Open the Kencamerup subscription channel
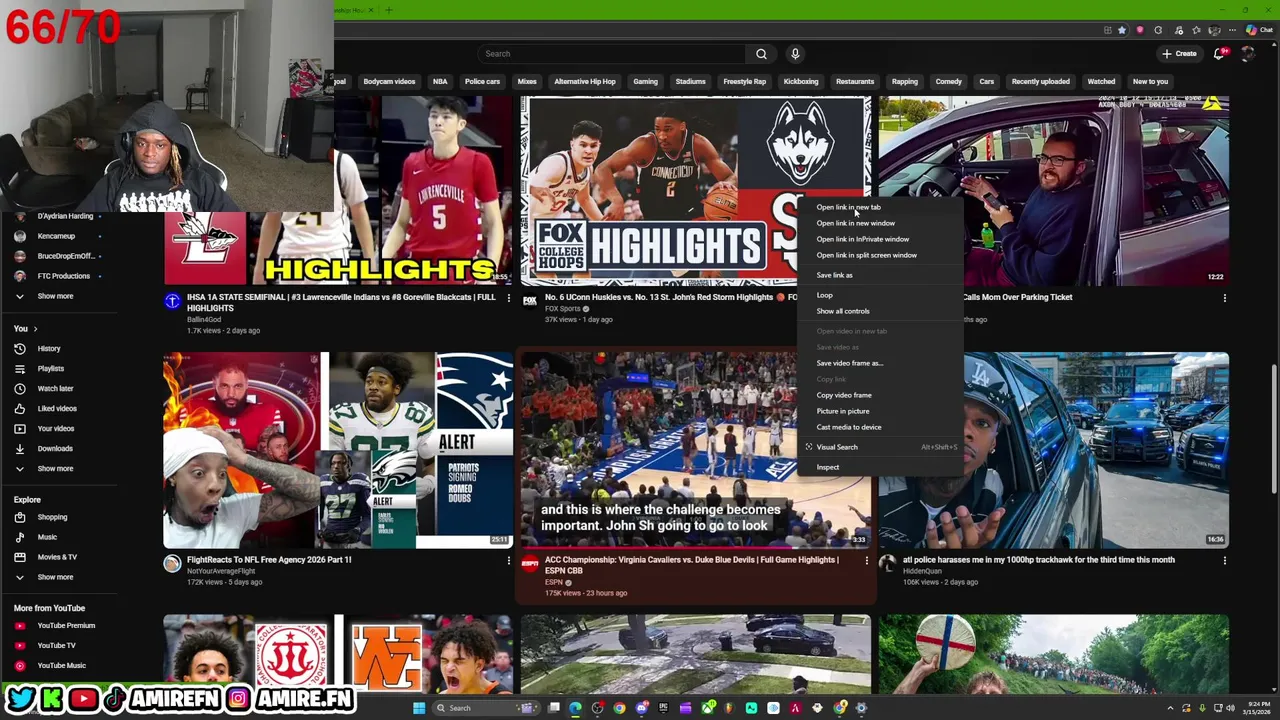 click(56, 236)
